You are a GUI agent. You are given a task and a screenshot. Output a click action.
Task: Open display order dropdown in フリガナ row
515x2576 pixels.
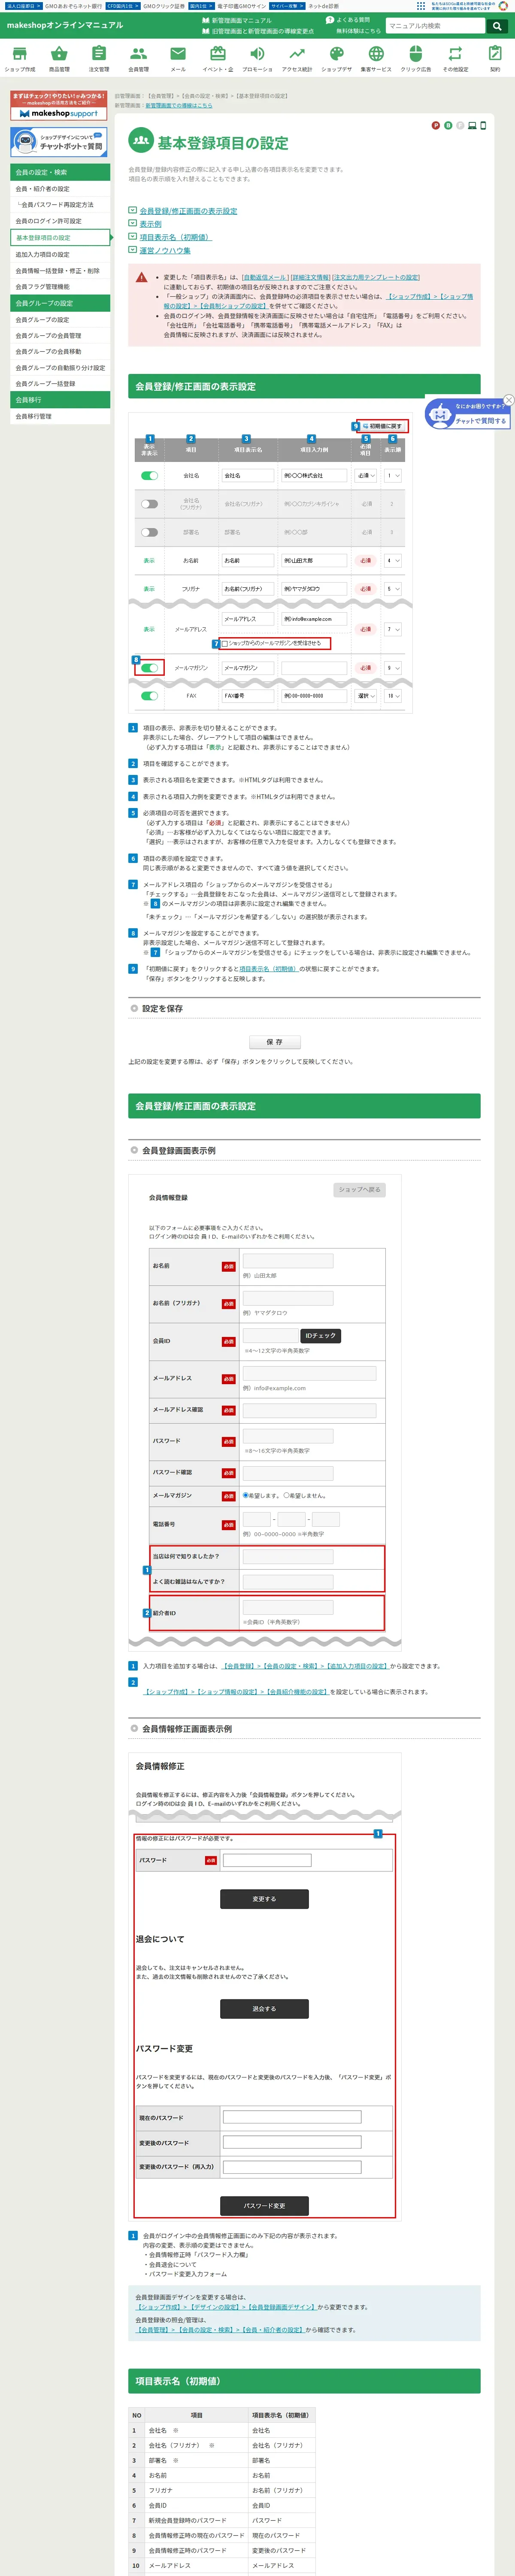click(393, 589)
